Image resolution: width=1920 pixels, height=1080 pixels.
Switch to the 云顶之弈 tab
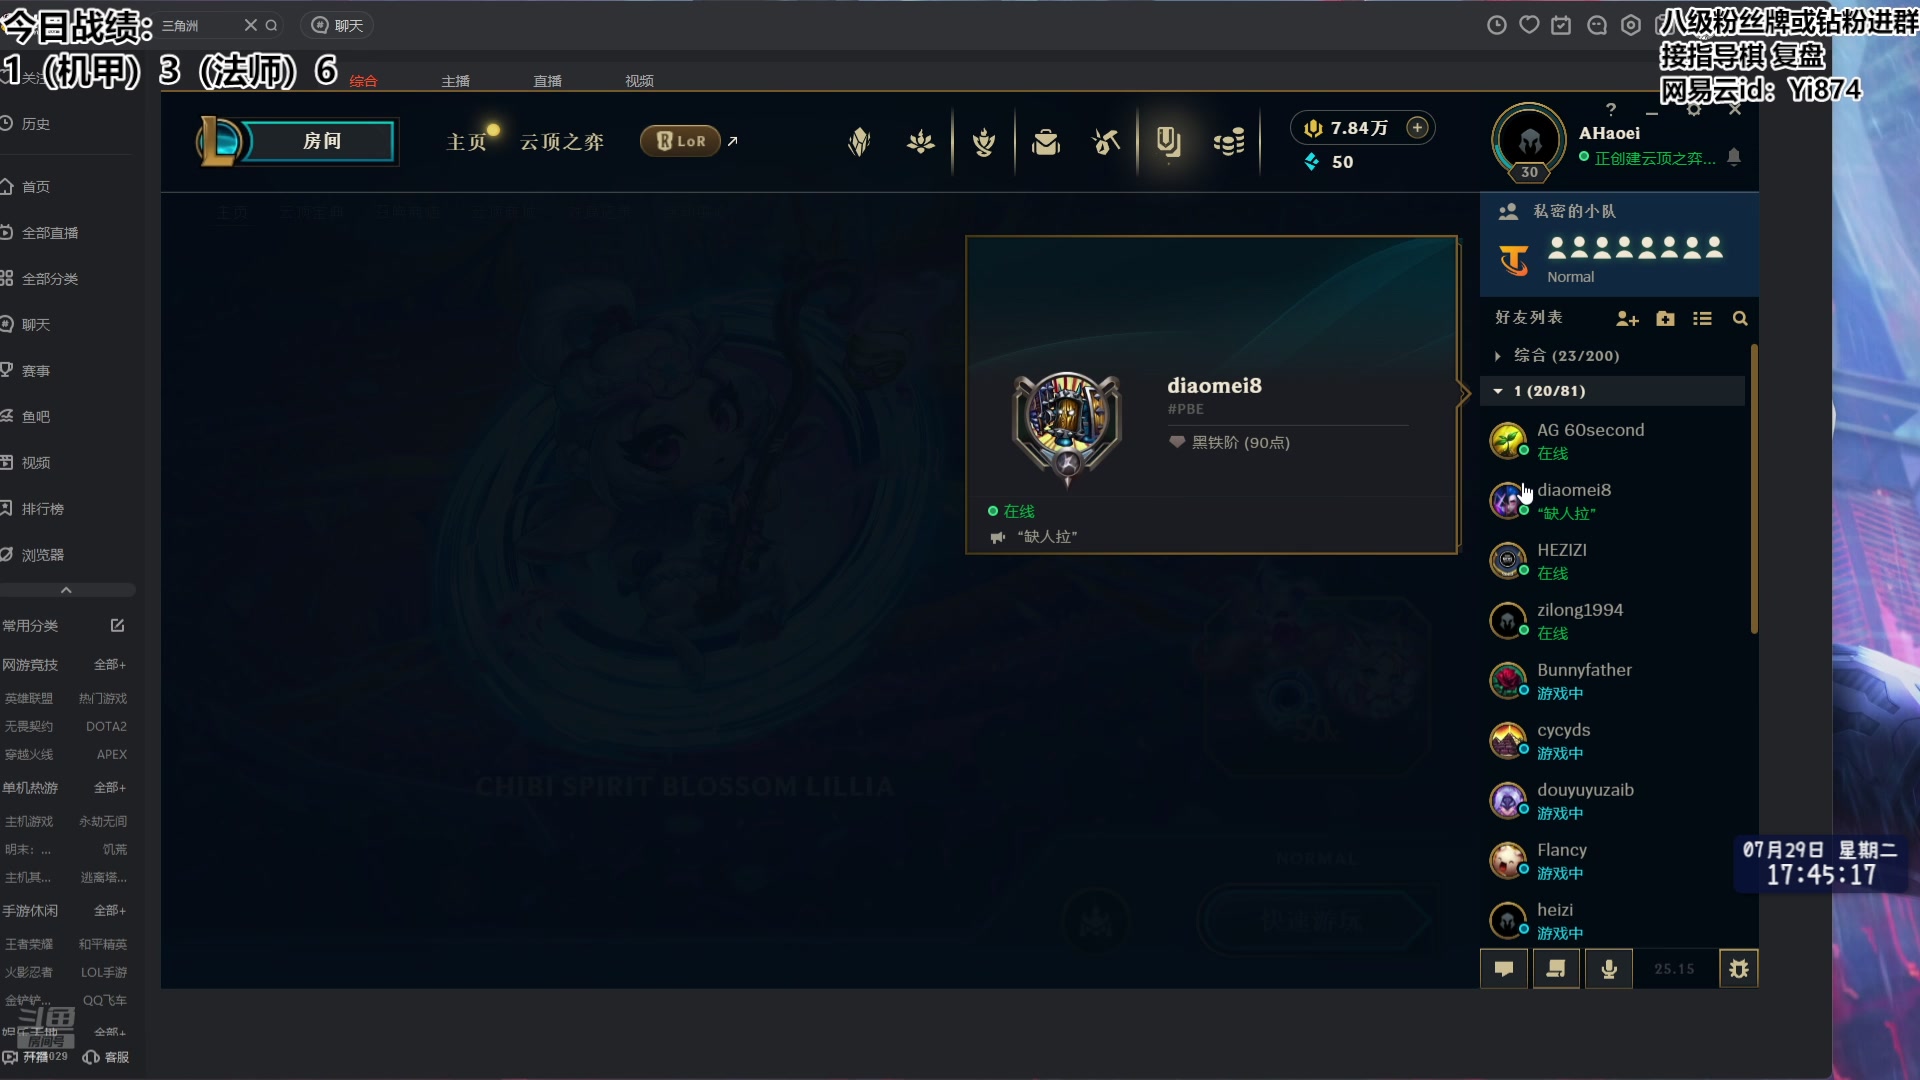(561, 142)
